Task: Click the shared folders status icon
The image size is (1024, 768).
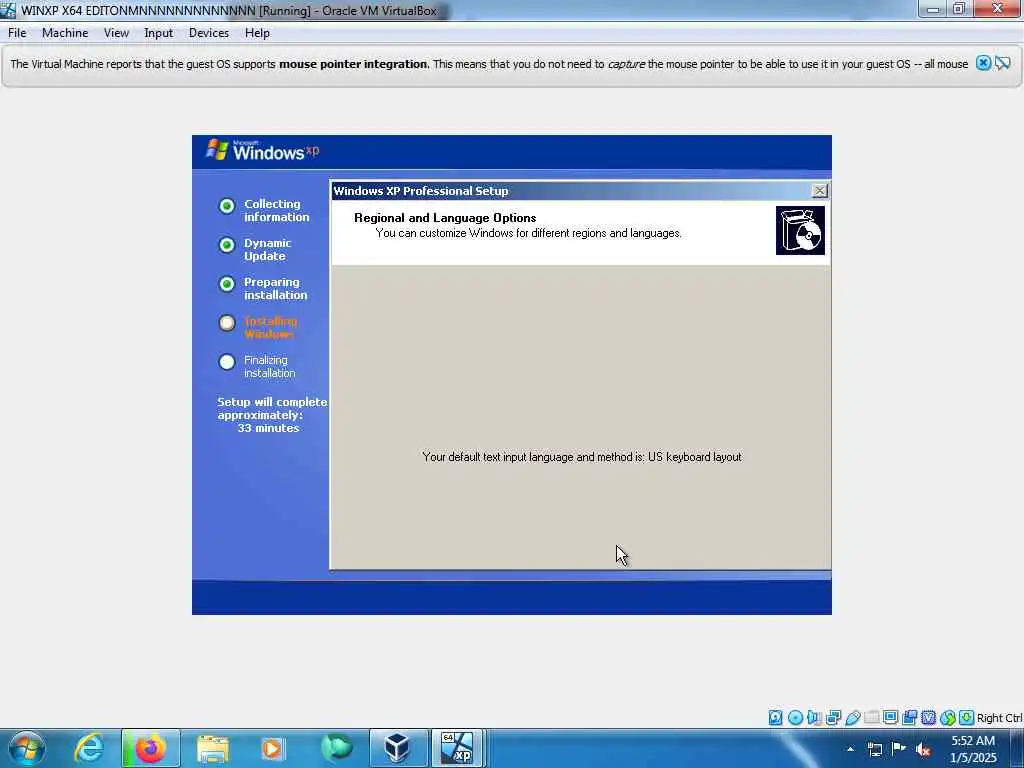Action: point(871,718)
